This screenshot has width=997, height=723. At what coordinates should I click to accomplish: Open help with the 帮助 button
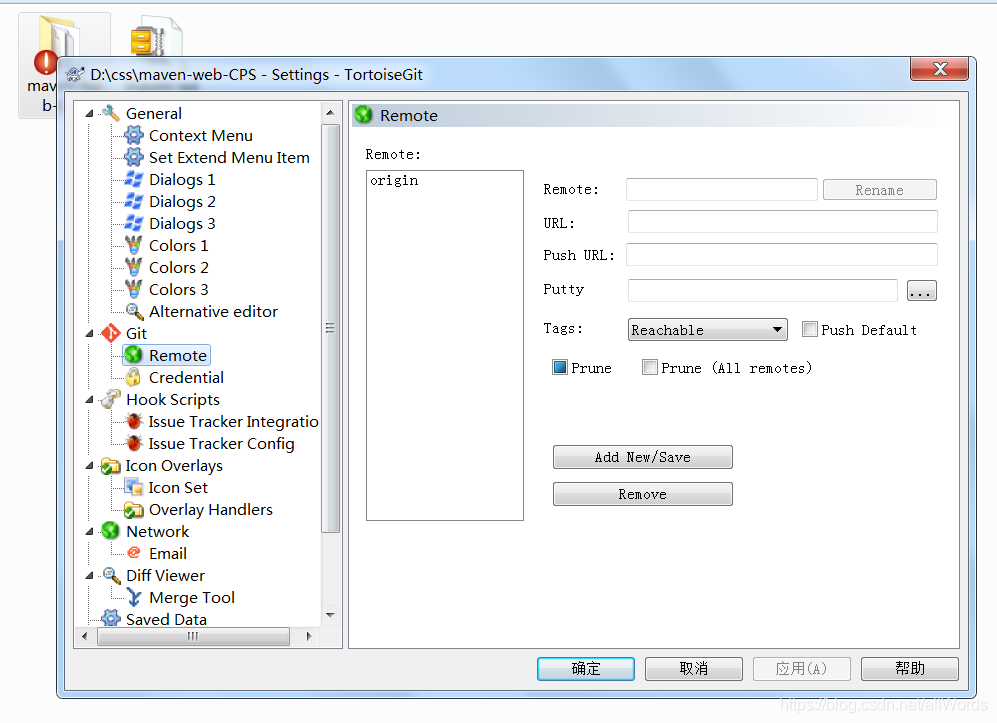pos(910,668)
